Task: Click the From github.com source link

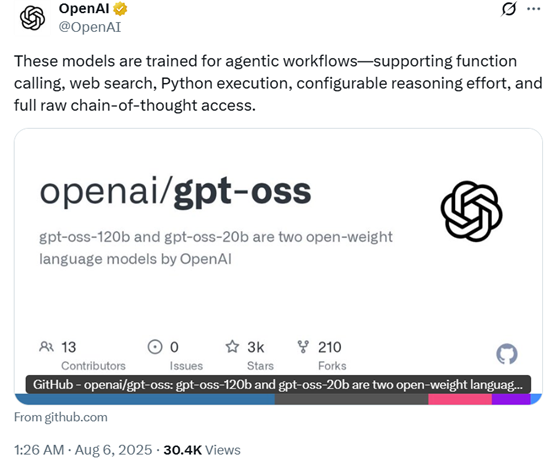Action: tap(61, 417)
